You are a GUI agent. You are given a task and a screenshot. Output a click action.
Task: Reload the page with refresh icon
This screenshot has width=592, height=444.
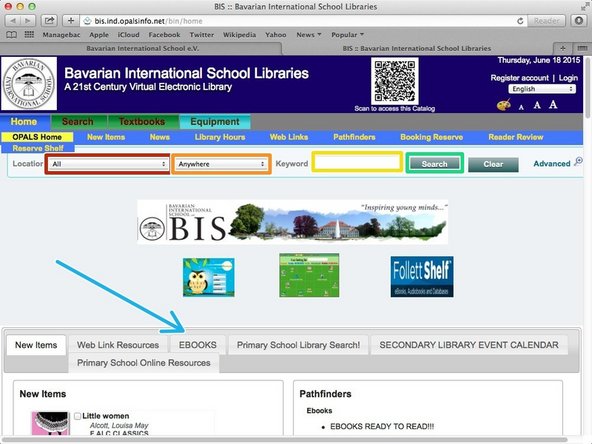click(520, 21)
